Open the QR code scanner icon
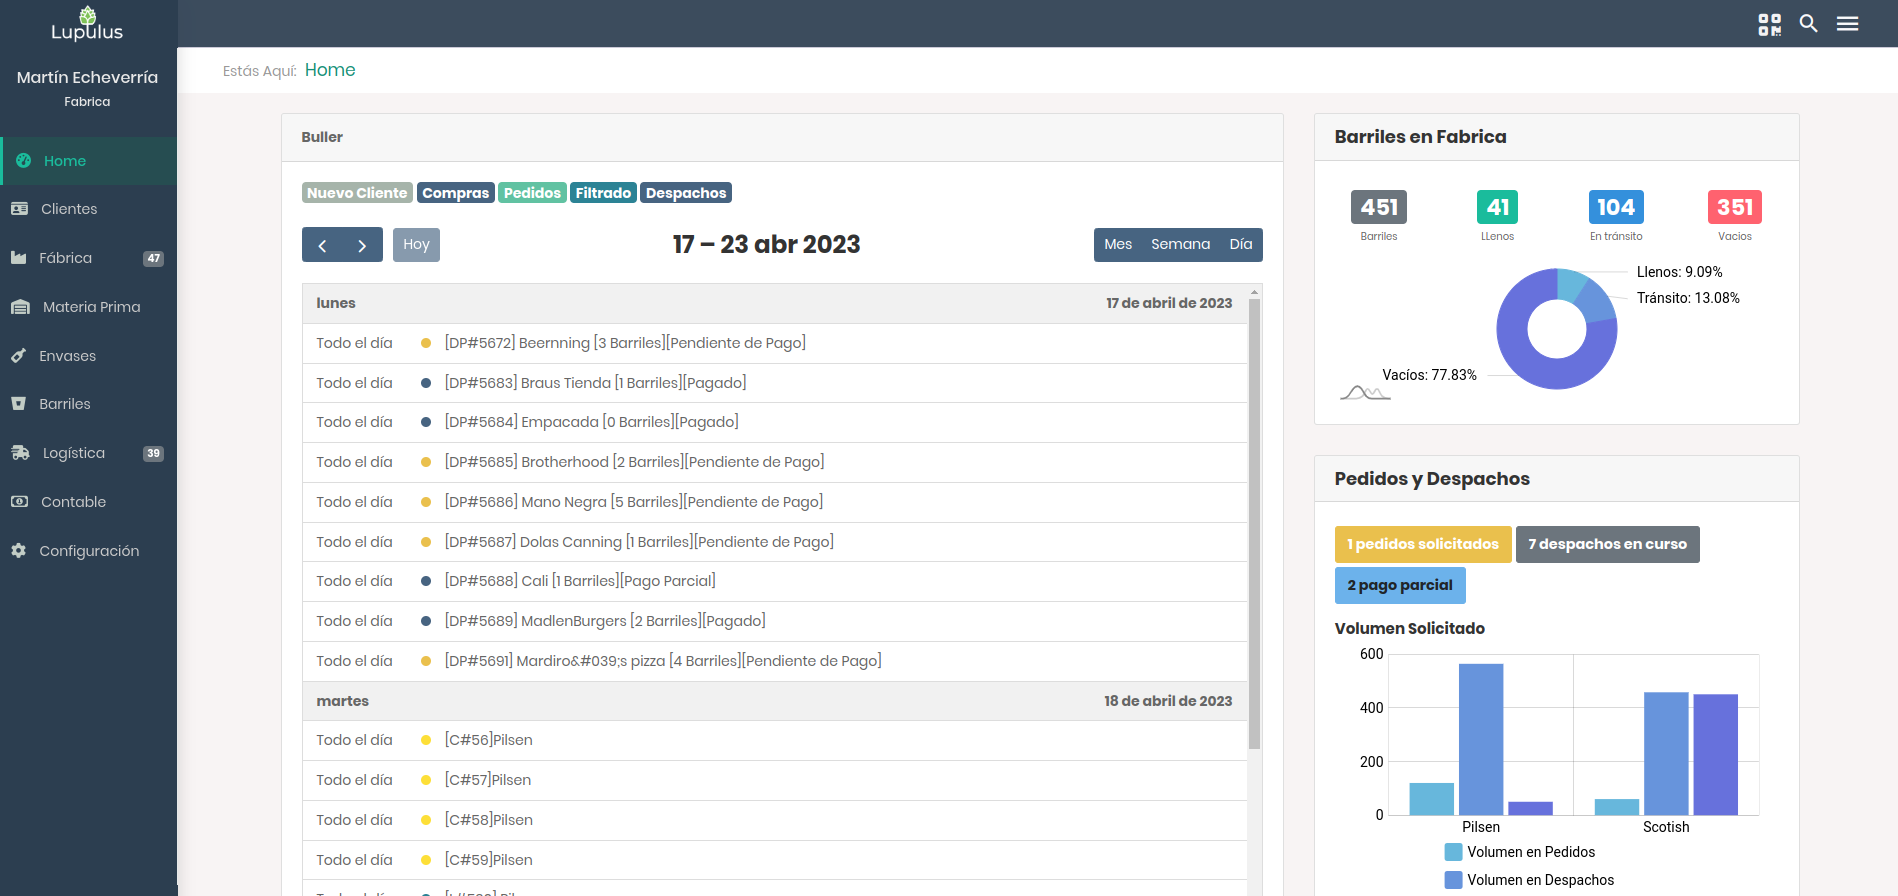1898x896 pixels. click(1769, 24)
